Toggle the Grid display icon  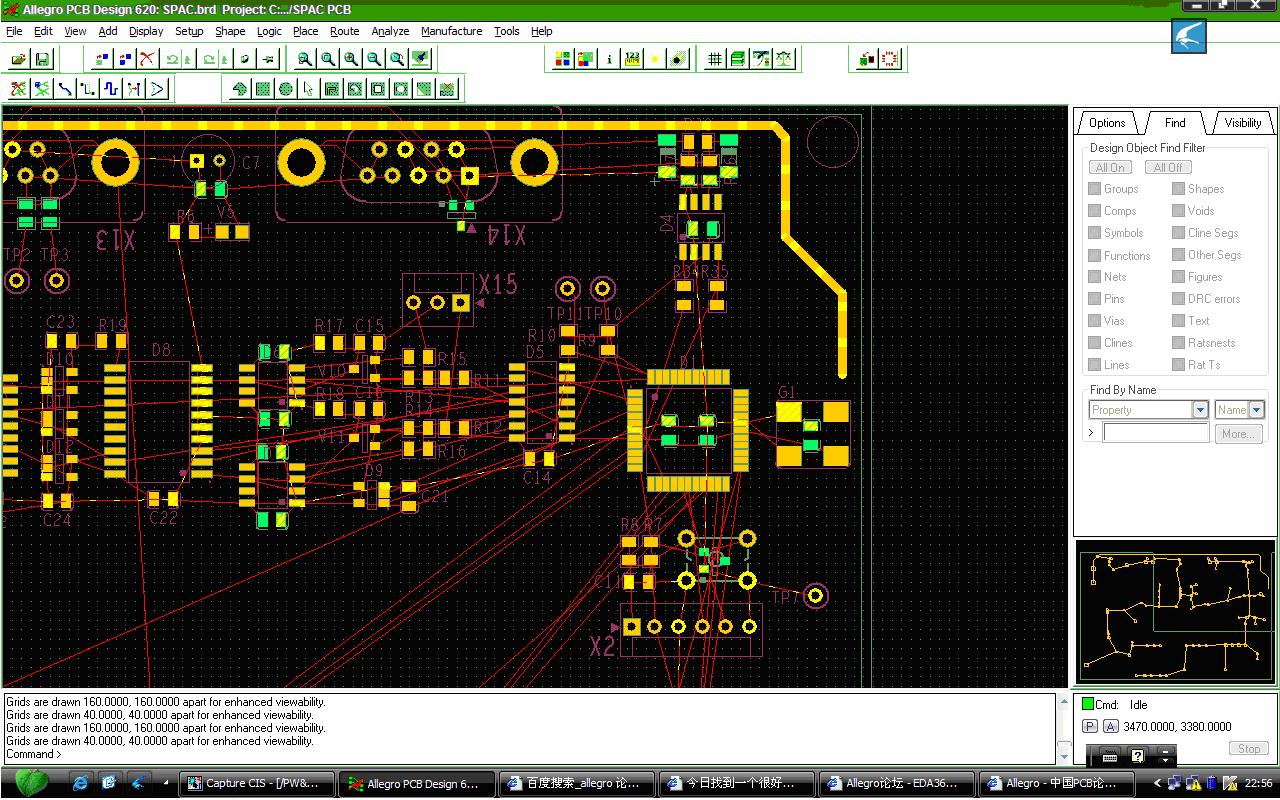point(714,60)
